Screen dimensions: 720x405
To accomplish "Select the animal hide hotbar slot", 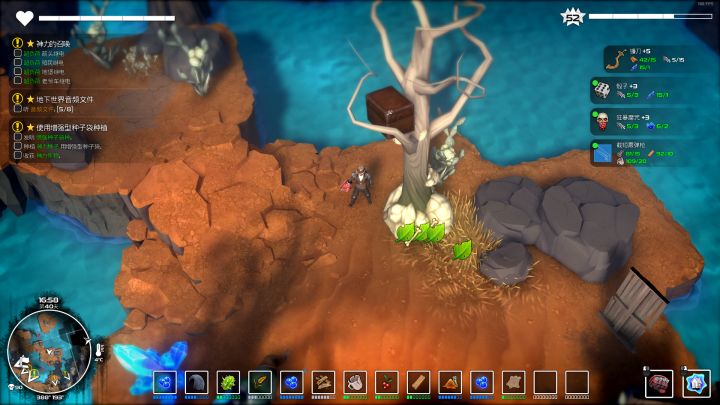I will [513, 382].
